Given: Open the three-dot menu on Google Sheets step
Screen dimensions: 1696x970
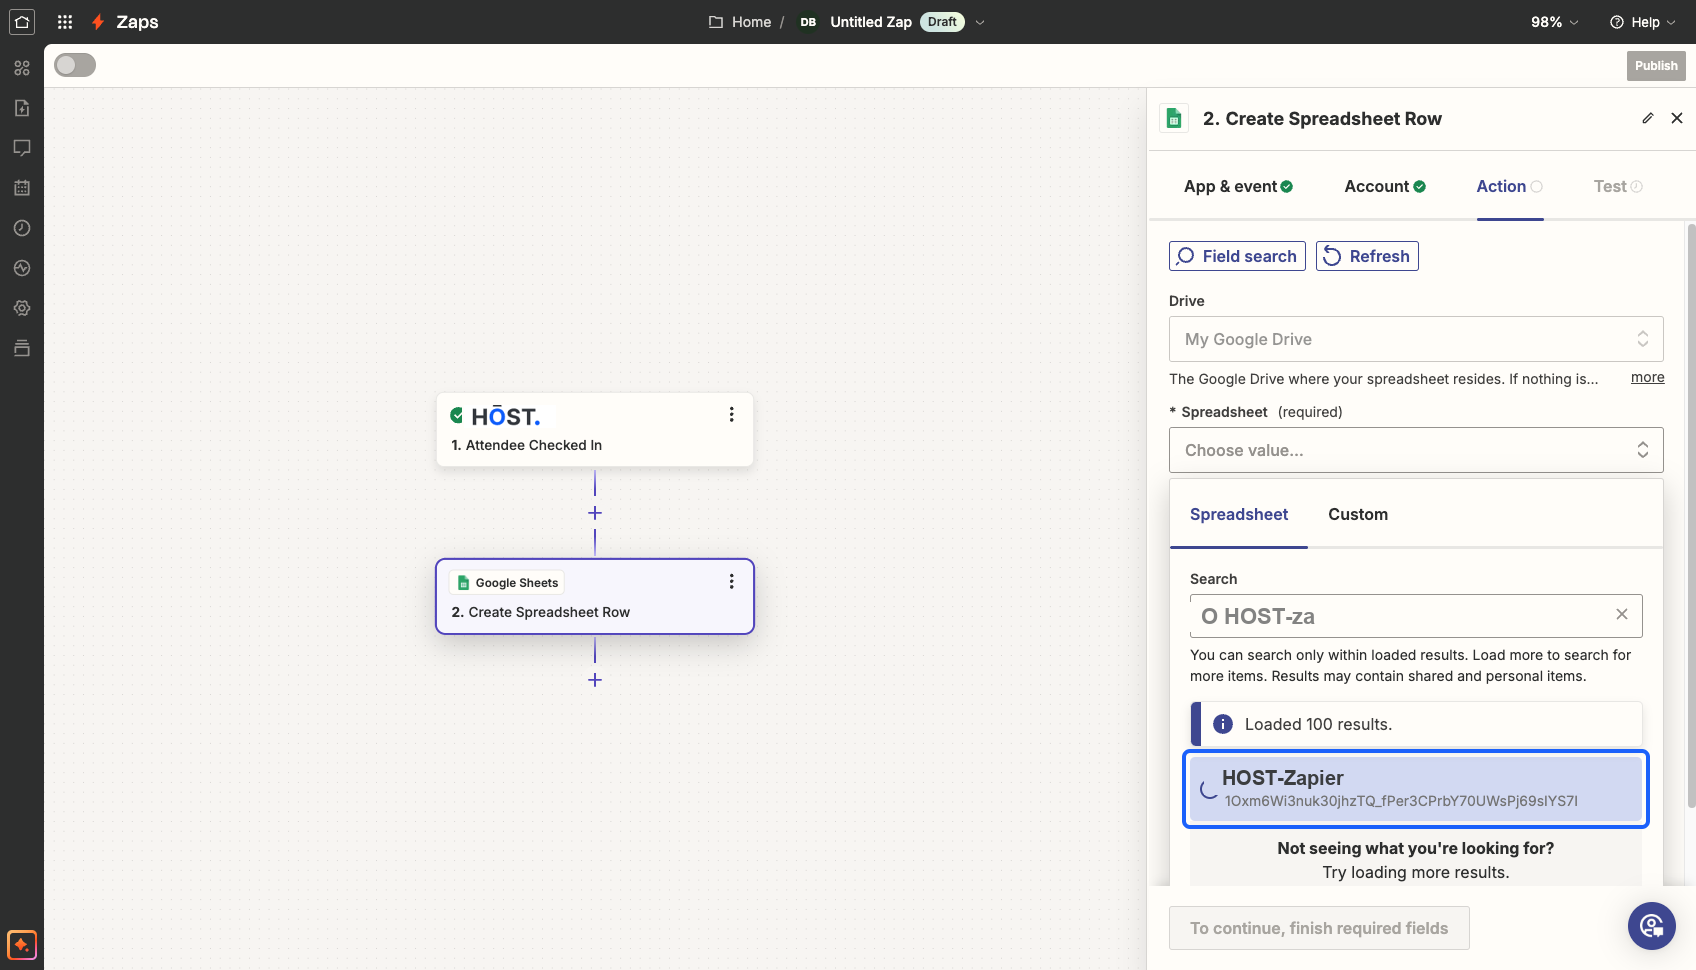Looking at the screenshot, I should tap(732, 581).
